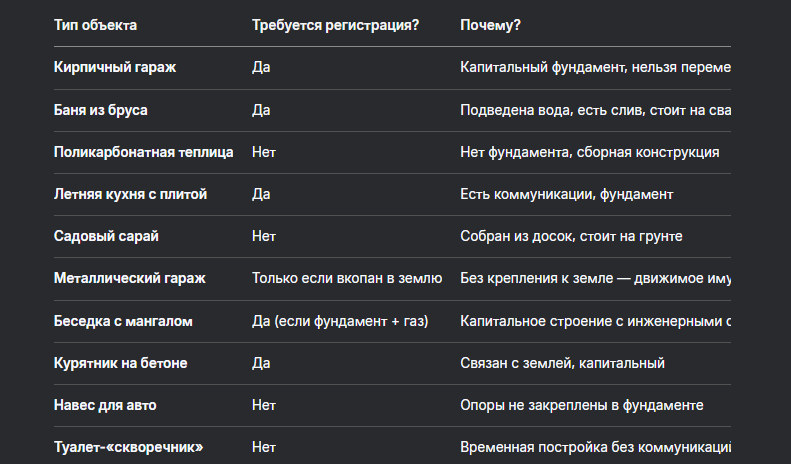Viewport: 791px width, 464px height.
Task: Select the 'Кирпичный гараж' row label
Action: click(115, 68)
